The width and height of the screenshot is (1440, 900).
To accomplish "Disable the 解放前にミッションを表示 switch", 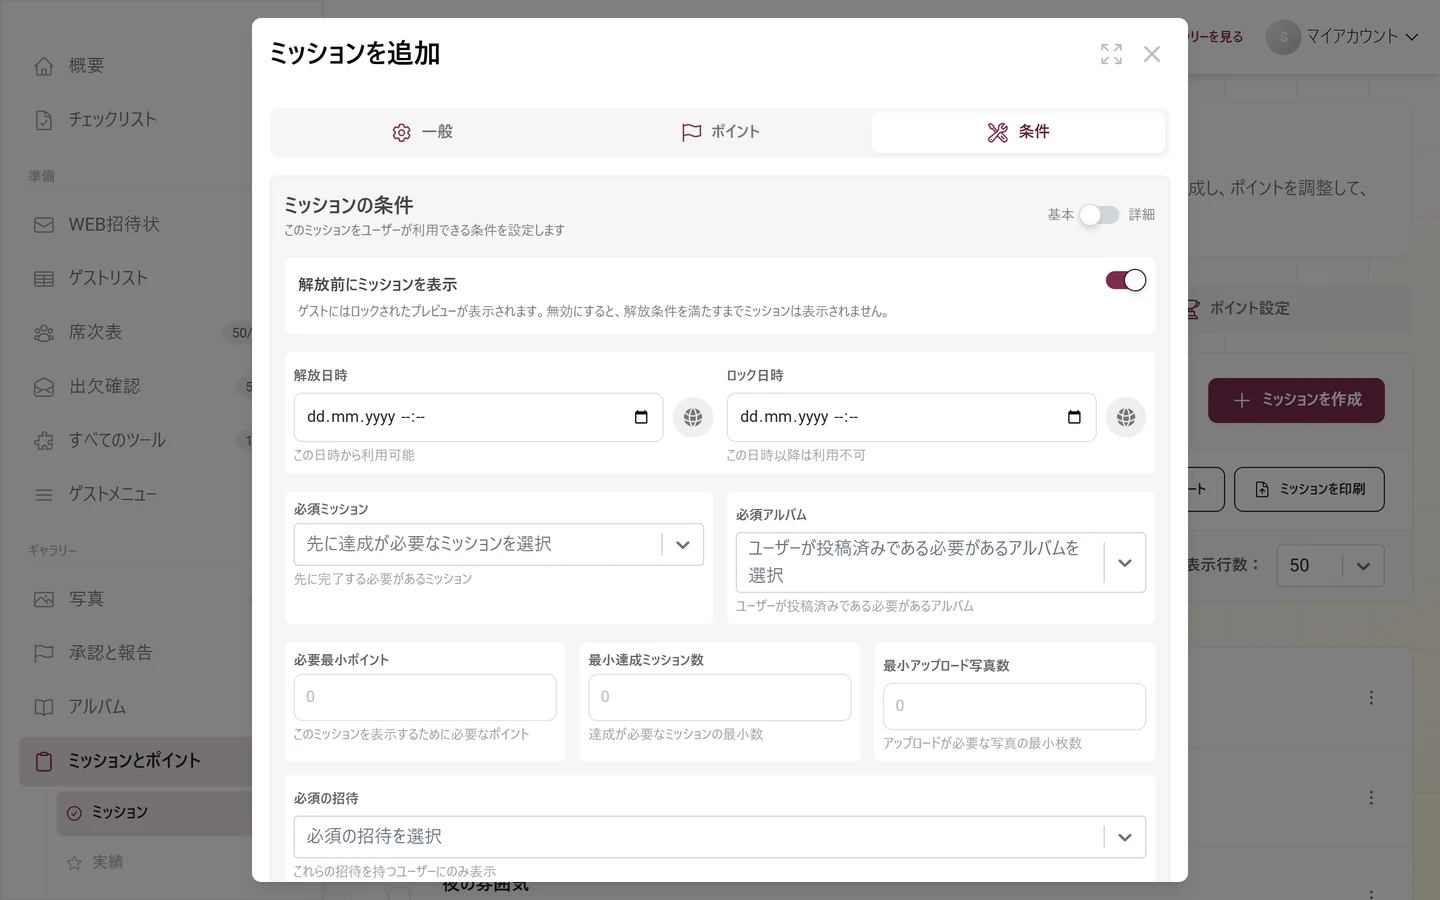I will pyautogui.click(x=1126, y=280).
